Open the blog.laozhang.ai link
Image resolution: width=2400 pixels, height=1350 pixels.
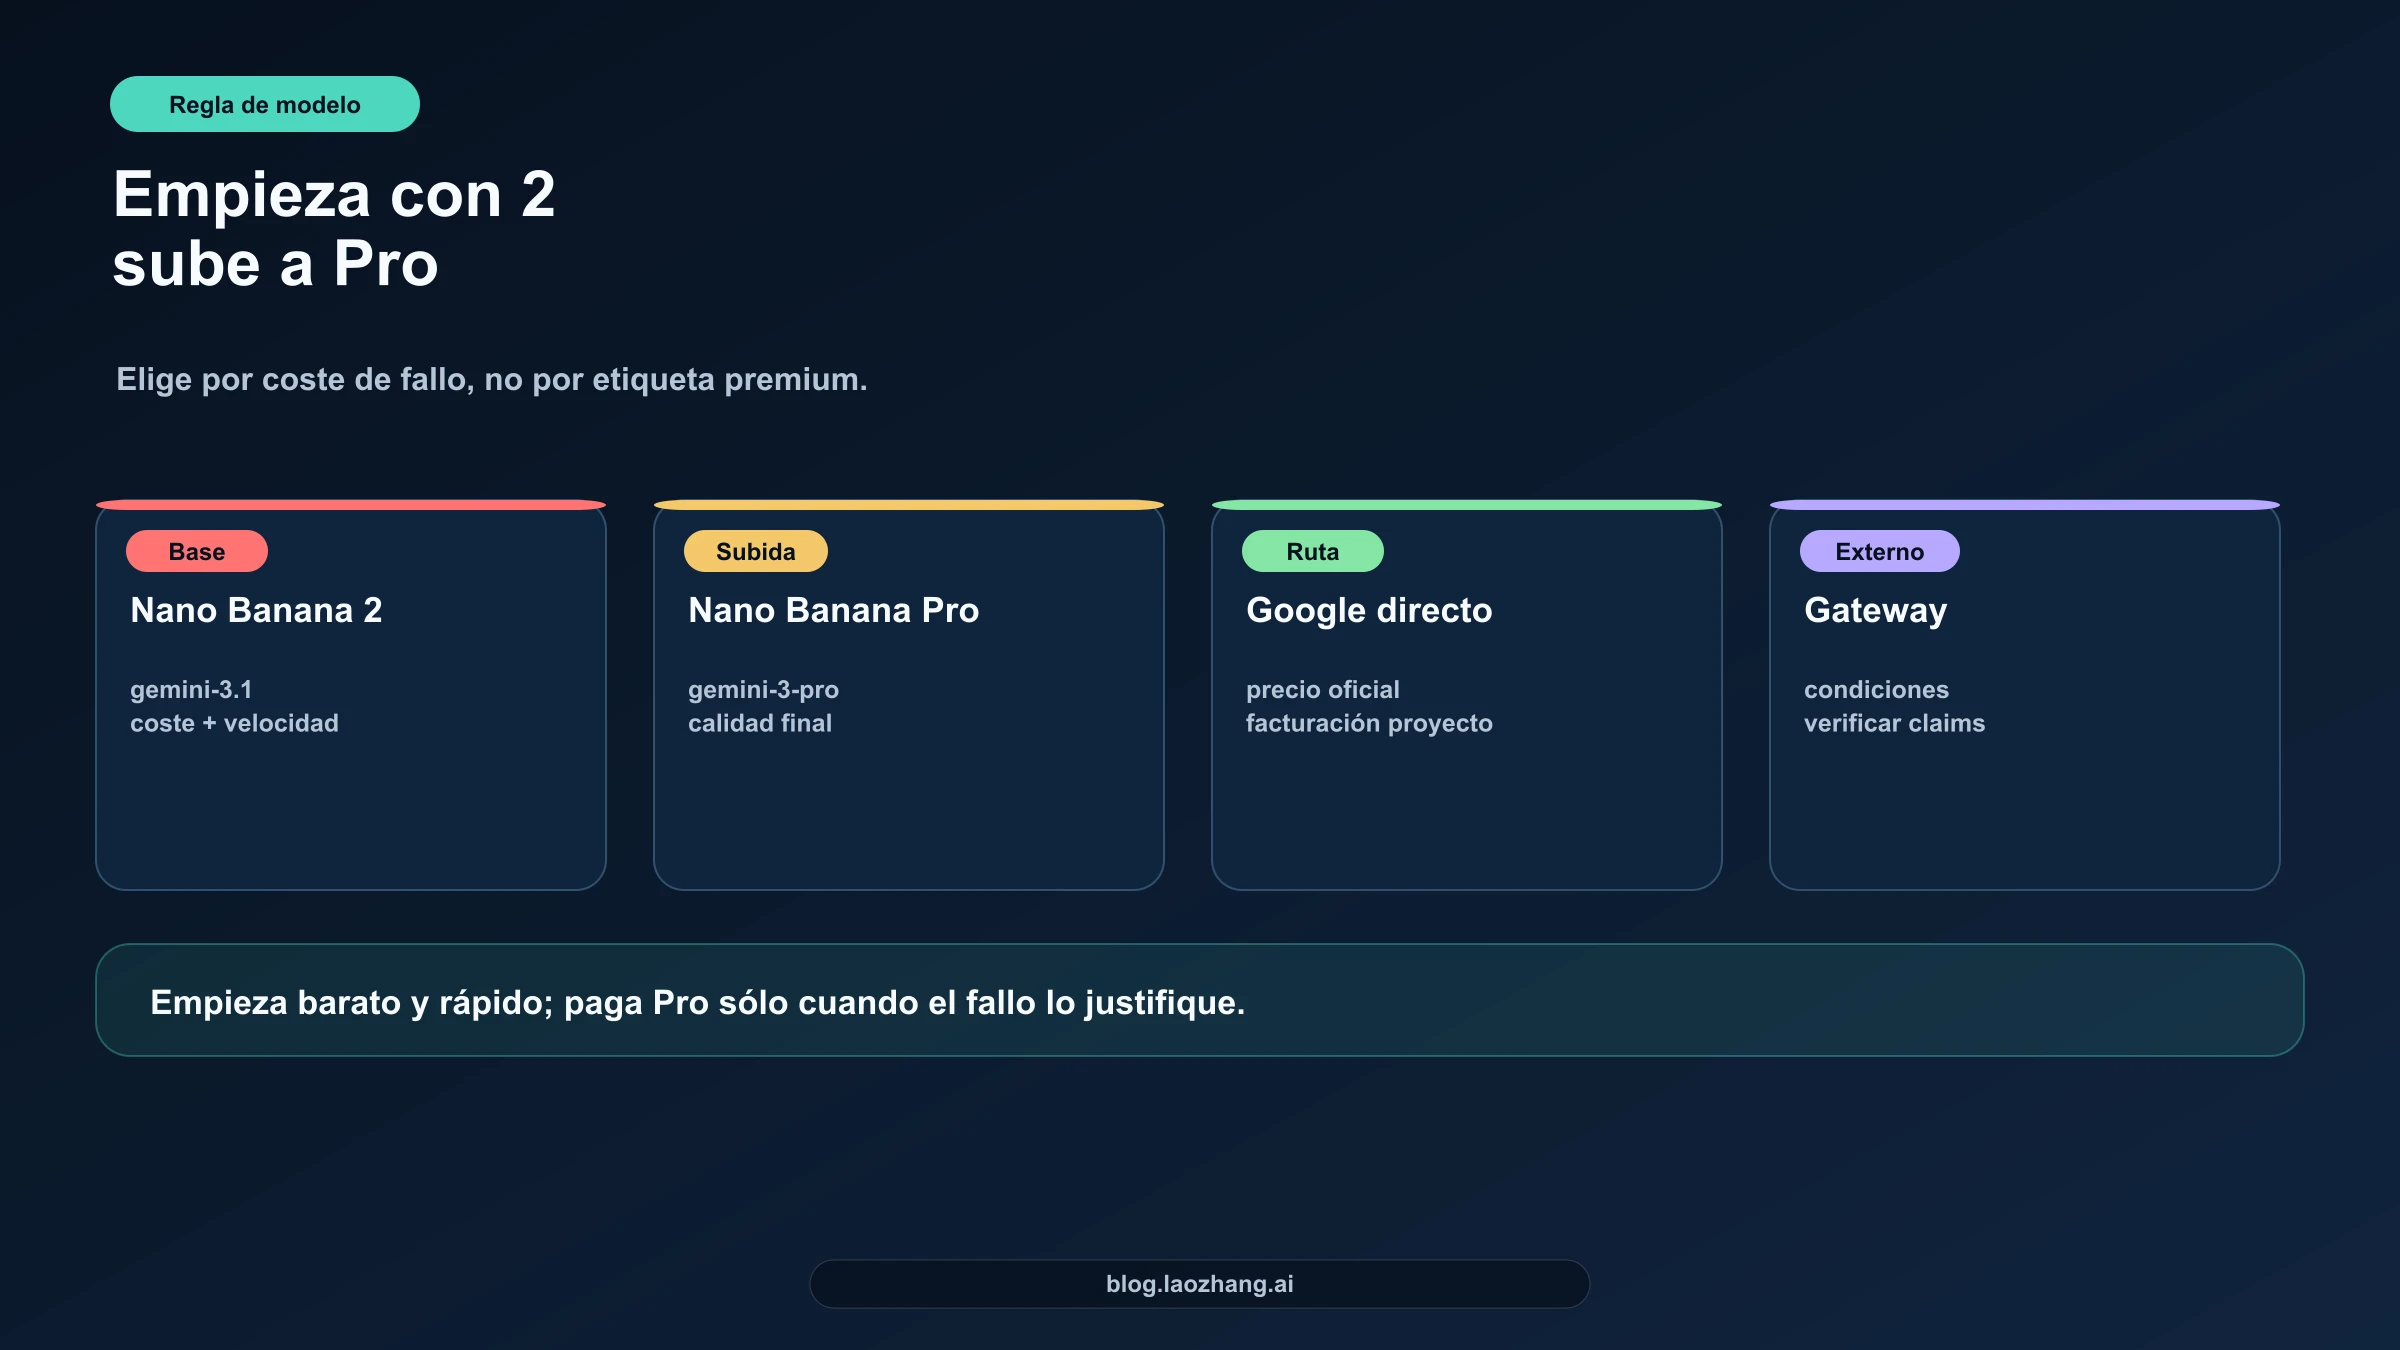(x=1199, y=1284)
